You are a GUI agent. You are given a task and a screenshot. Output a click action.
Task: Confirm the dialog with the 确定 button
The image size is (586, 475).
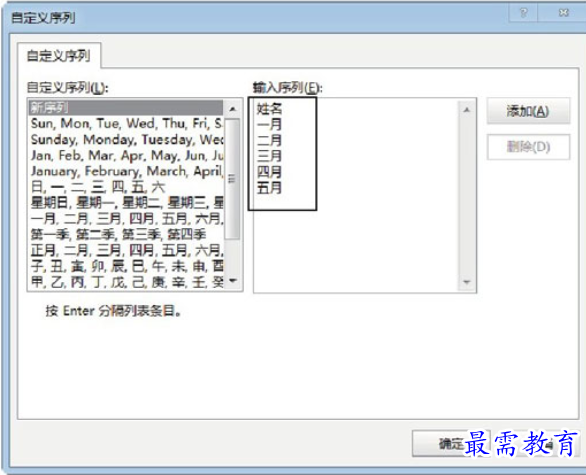[451, 444]
